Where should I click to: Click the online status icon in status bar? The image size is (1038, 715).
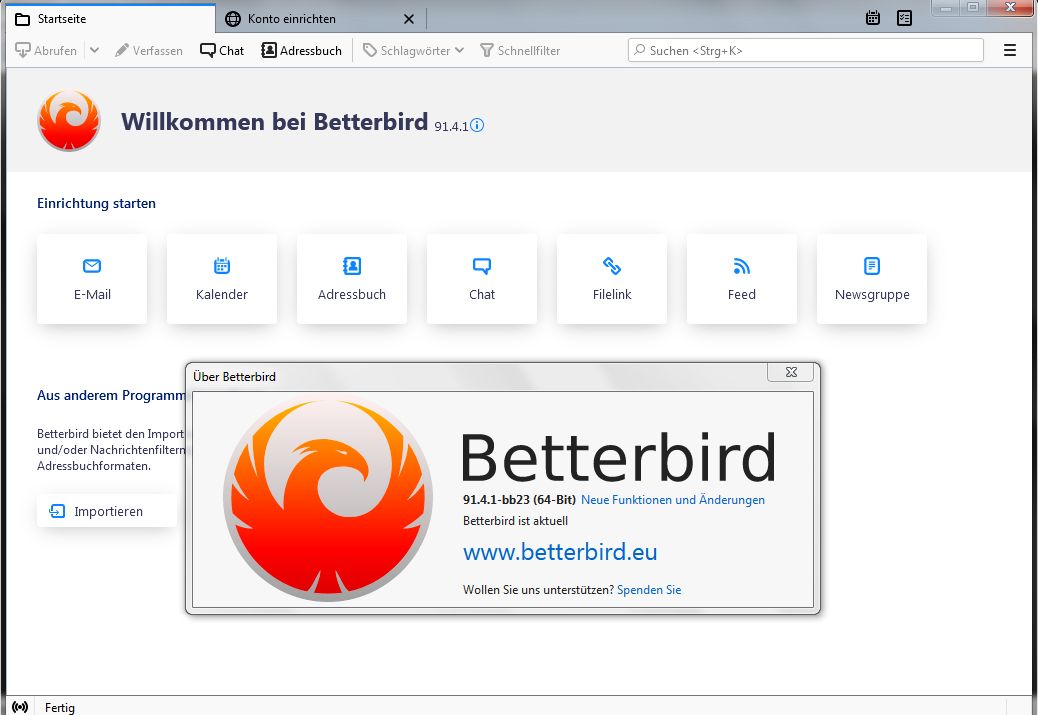20,707
